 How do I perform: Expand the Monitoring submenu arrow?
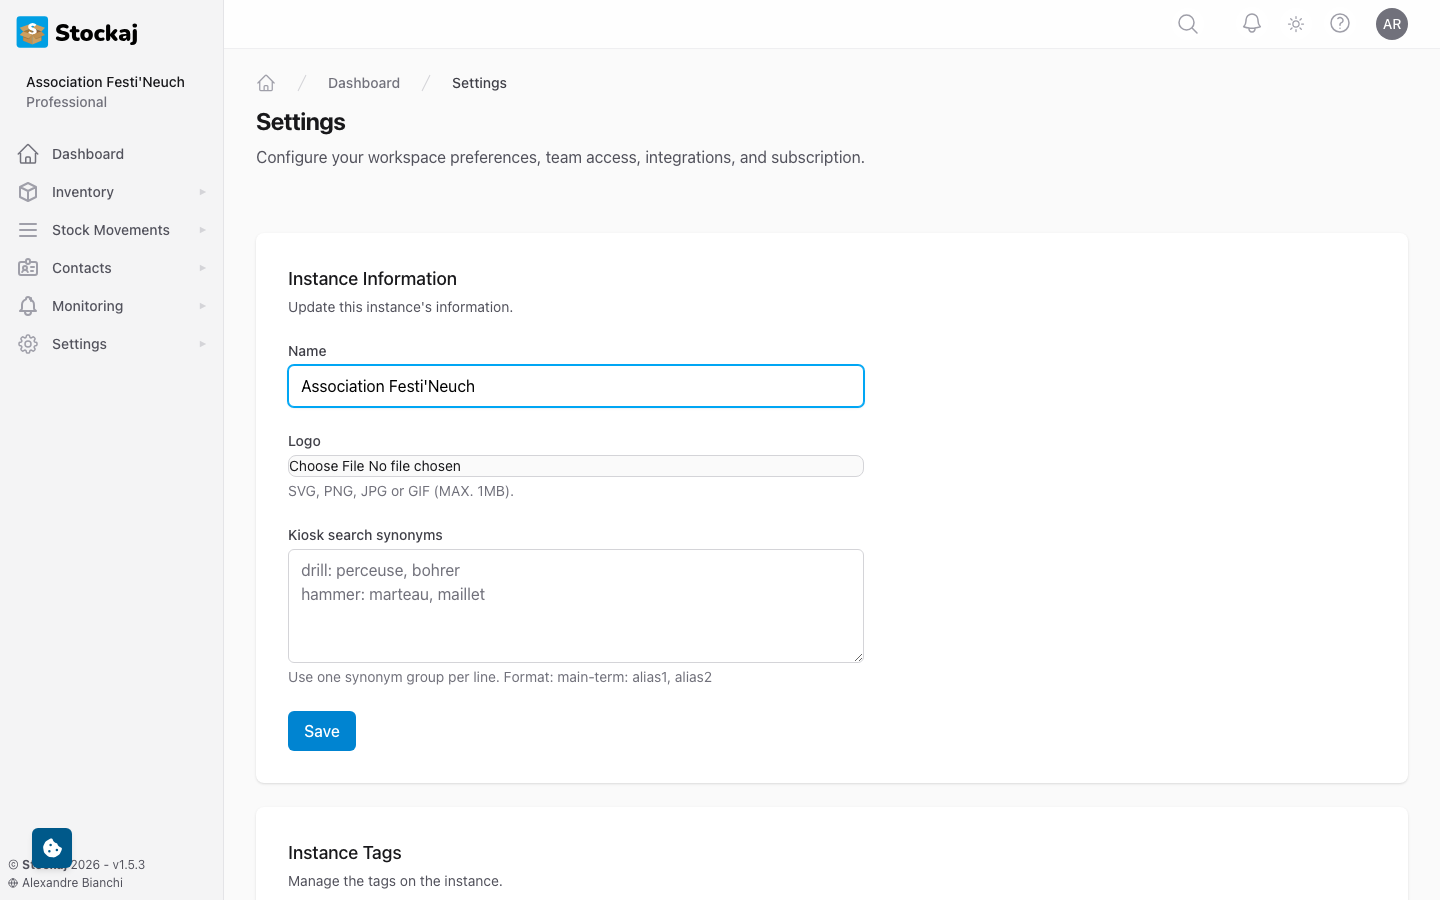click(203, 306)
